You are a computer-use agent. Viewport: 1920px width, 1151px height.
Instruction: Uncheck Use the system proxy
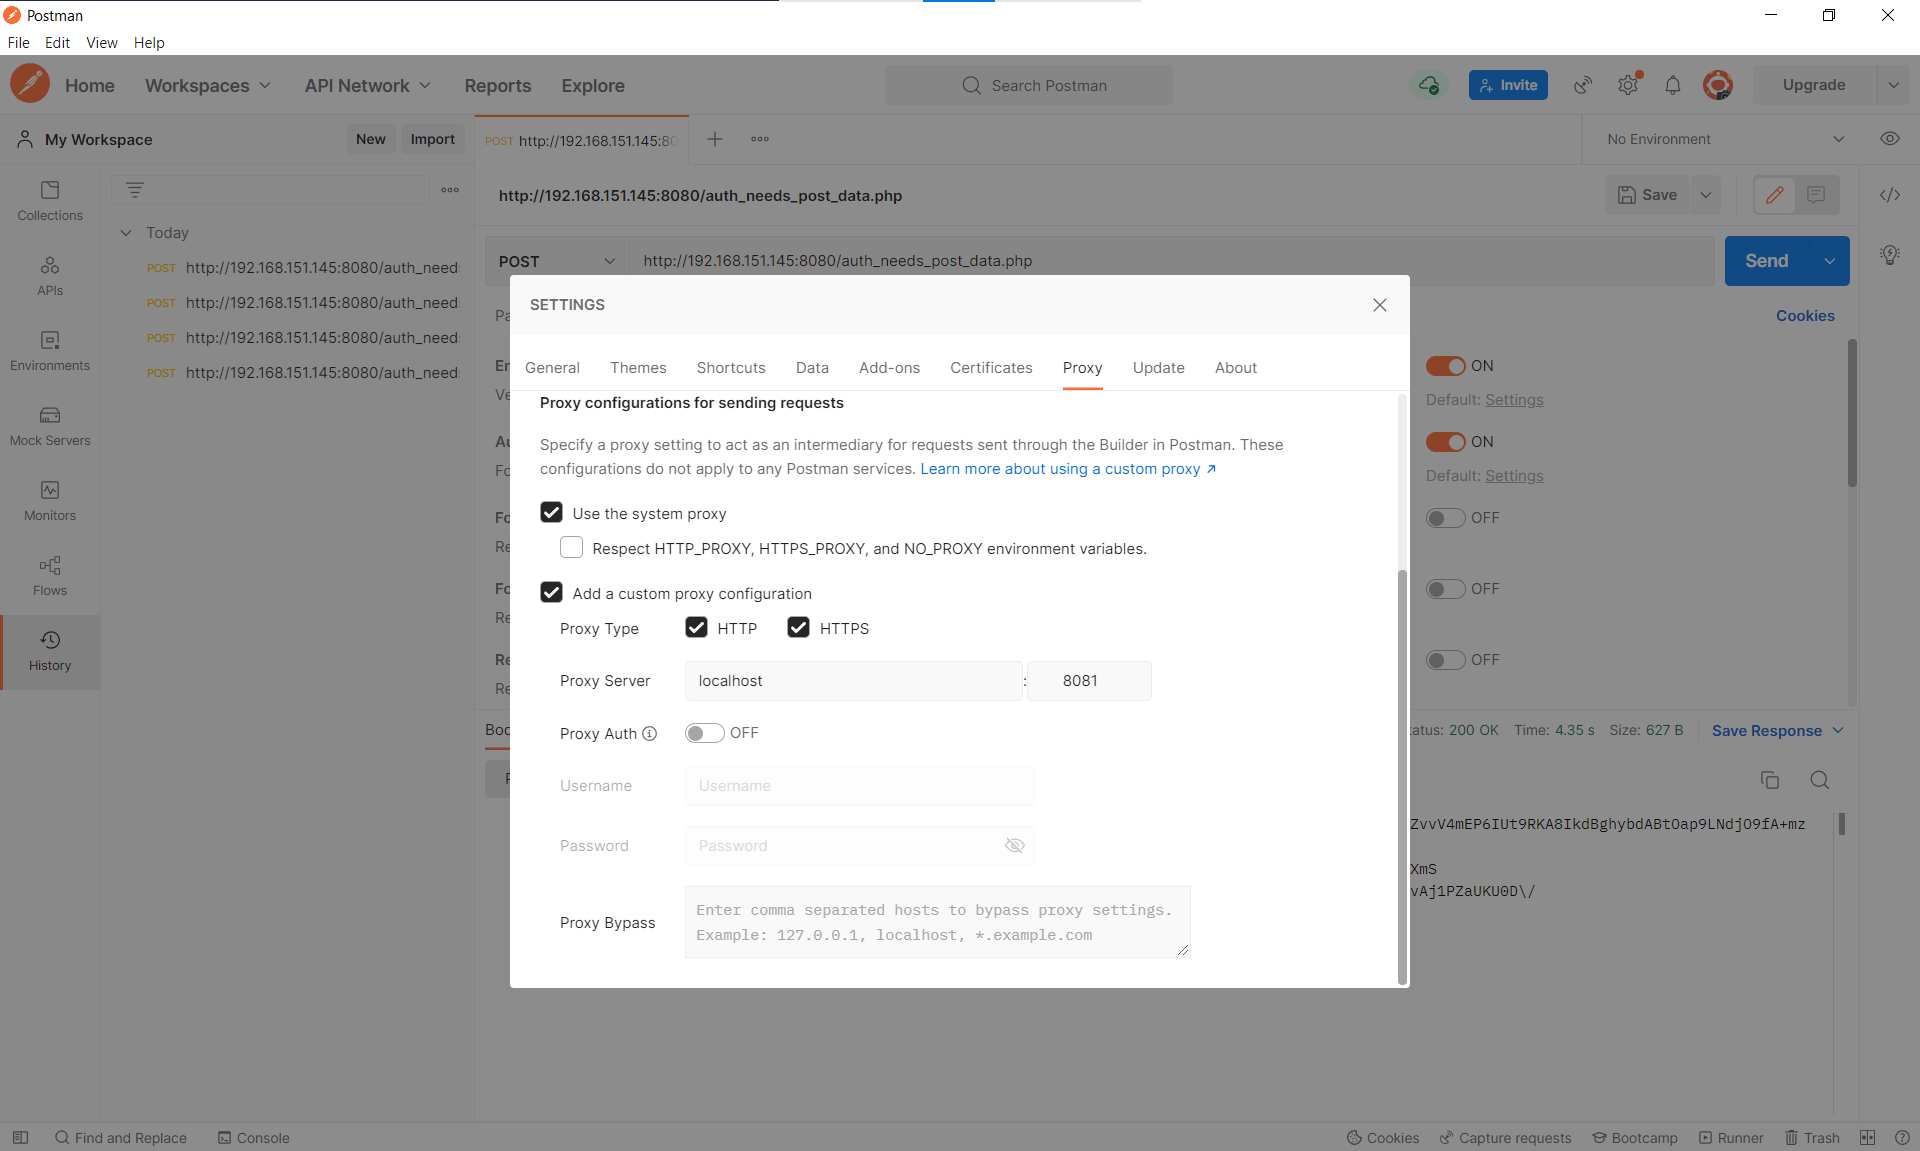pyautogui.click(x=551, y=513)
